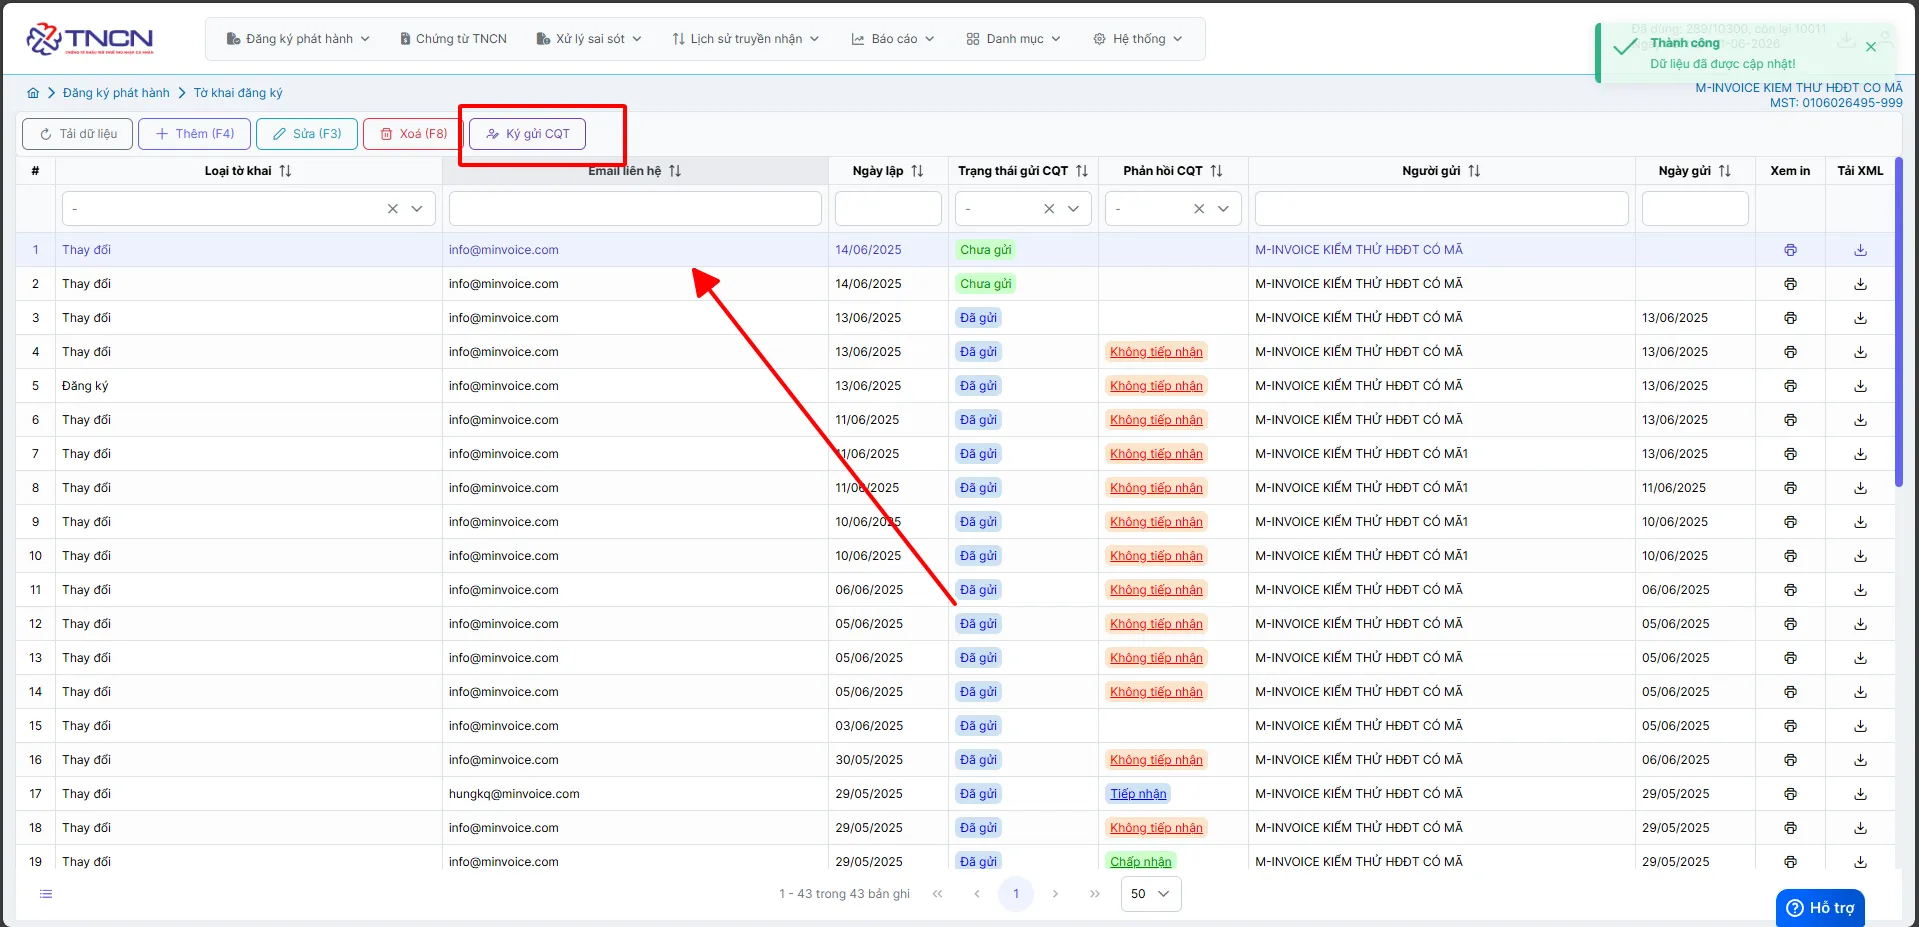
Task: Open the Tiếp nhận link in row 17
Action: [x=1138, y=794]
